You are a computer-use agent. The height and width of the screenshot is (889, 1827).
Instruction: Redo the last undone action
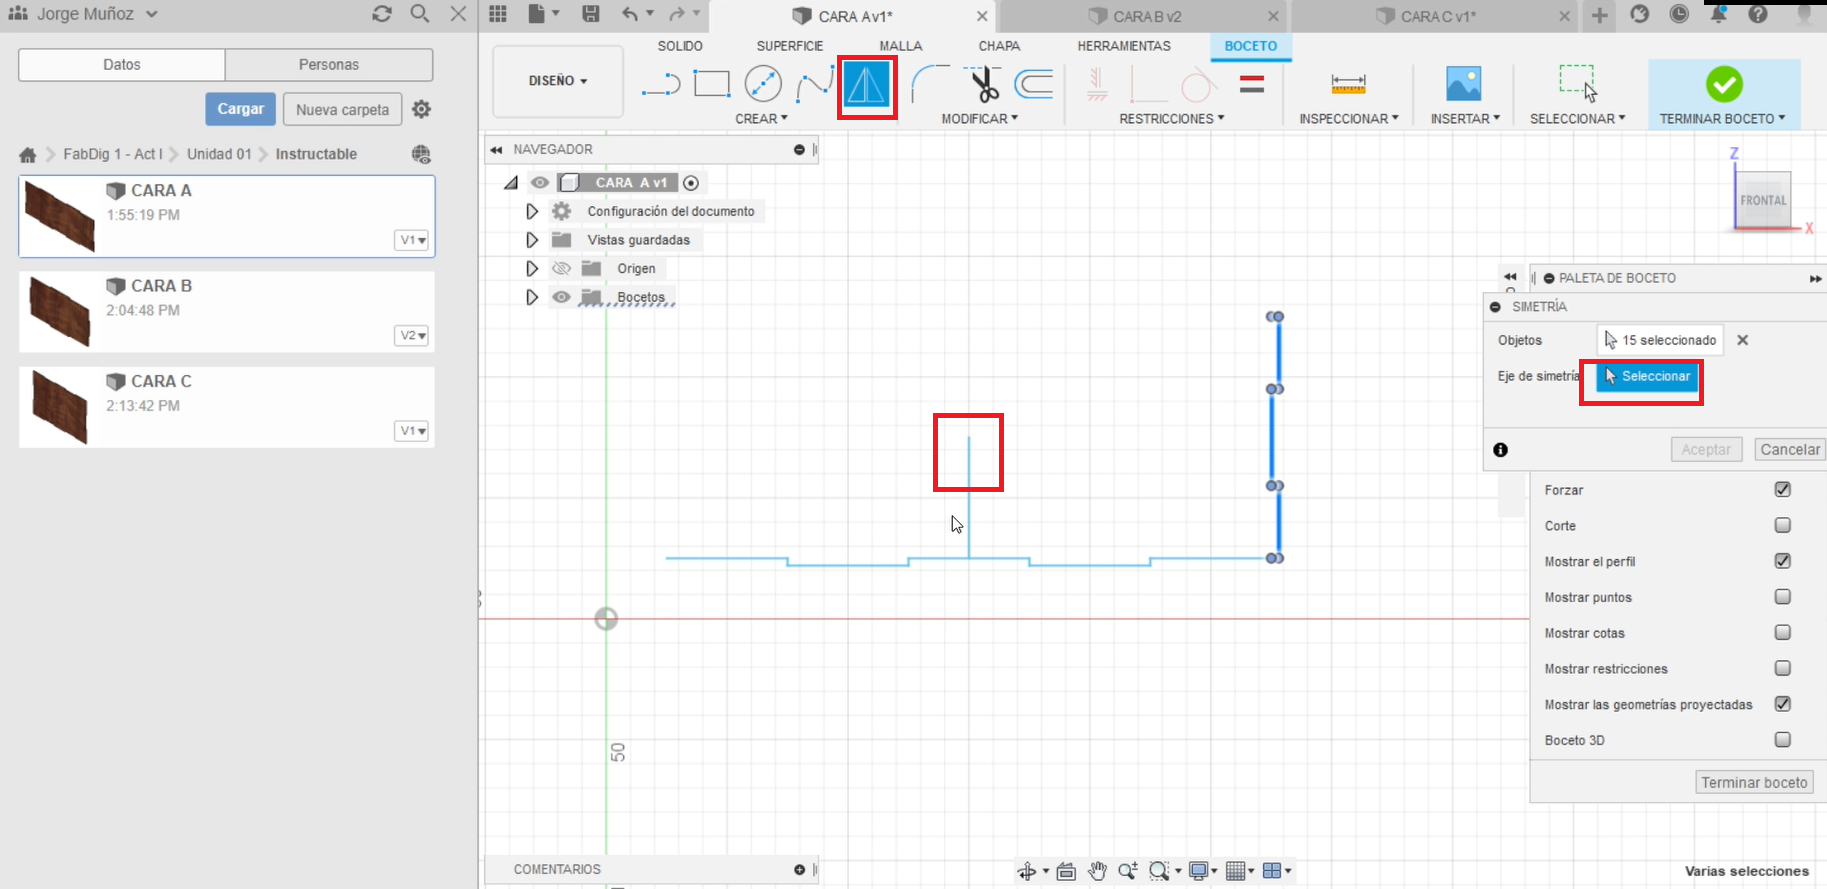677,14
